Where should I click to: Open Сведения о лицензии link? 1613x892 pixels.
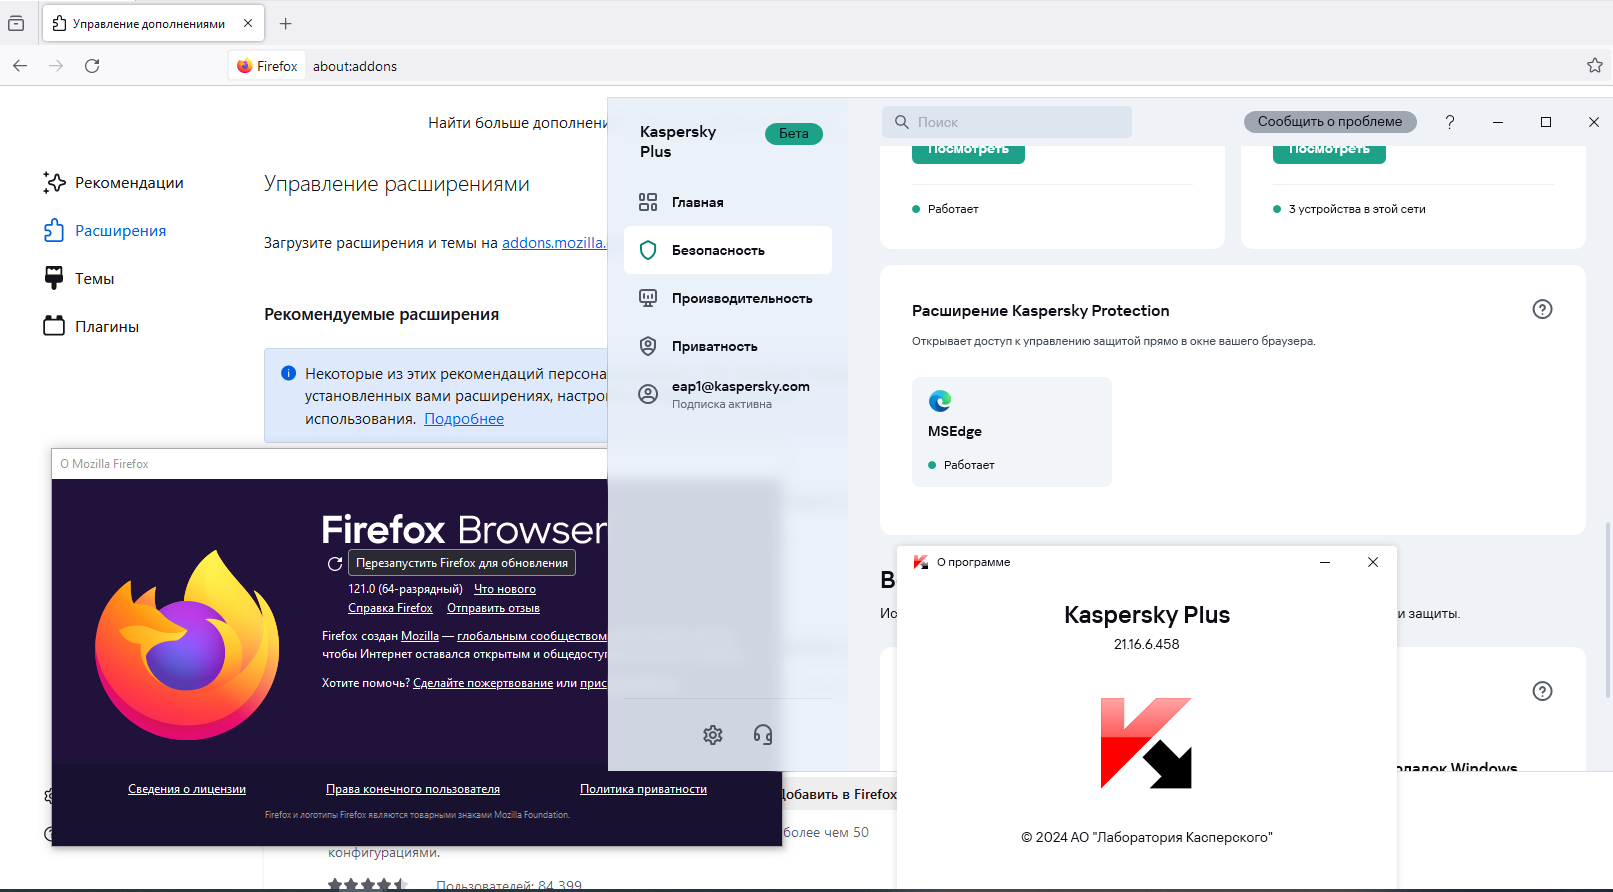pos(187,789)
